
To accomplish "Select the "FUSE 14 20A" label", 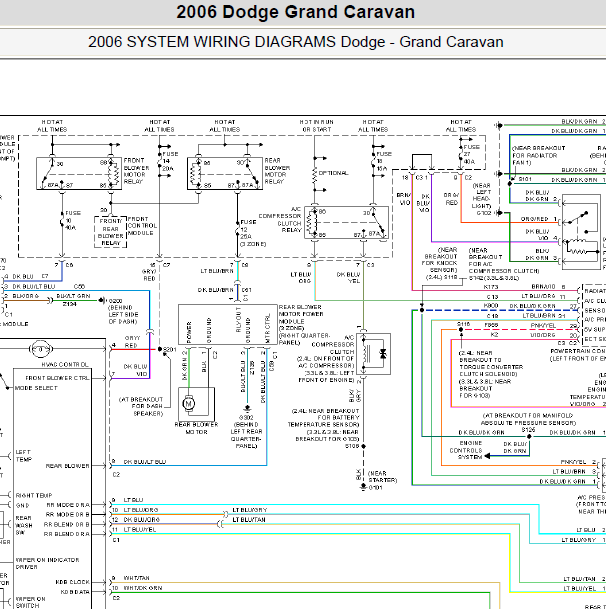I will [x=170, y=161].
